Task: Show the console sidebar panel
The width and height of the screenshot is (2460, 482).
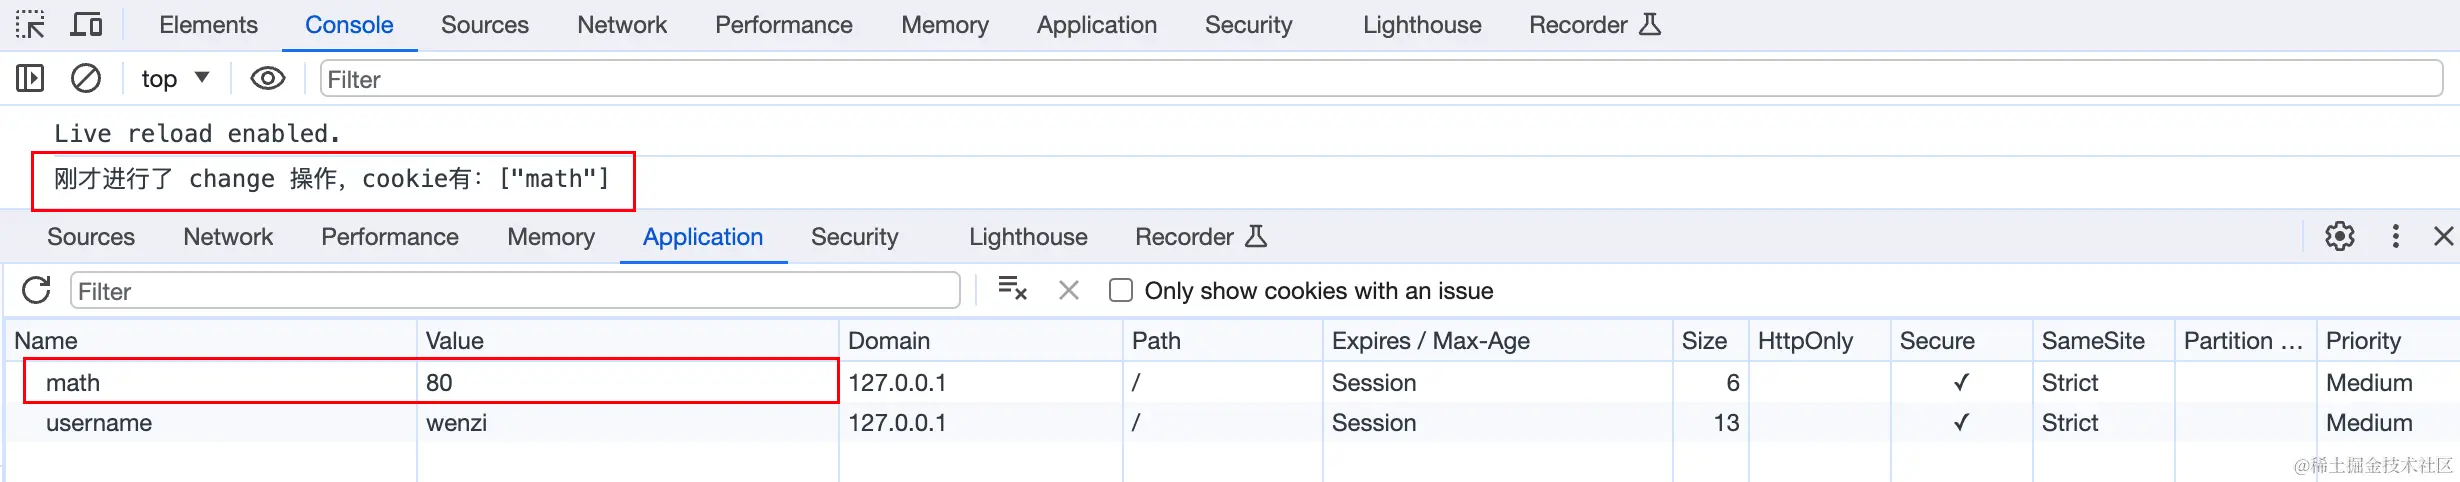Action: pos(30,78)
